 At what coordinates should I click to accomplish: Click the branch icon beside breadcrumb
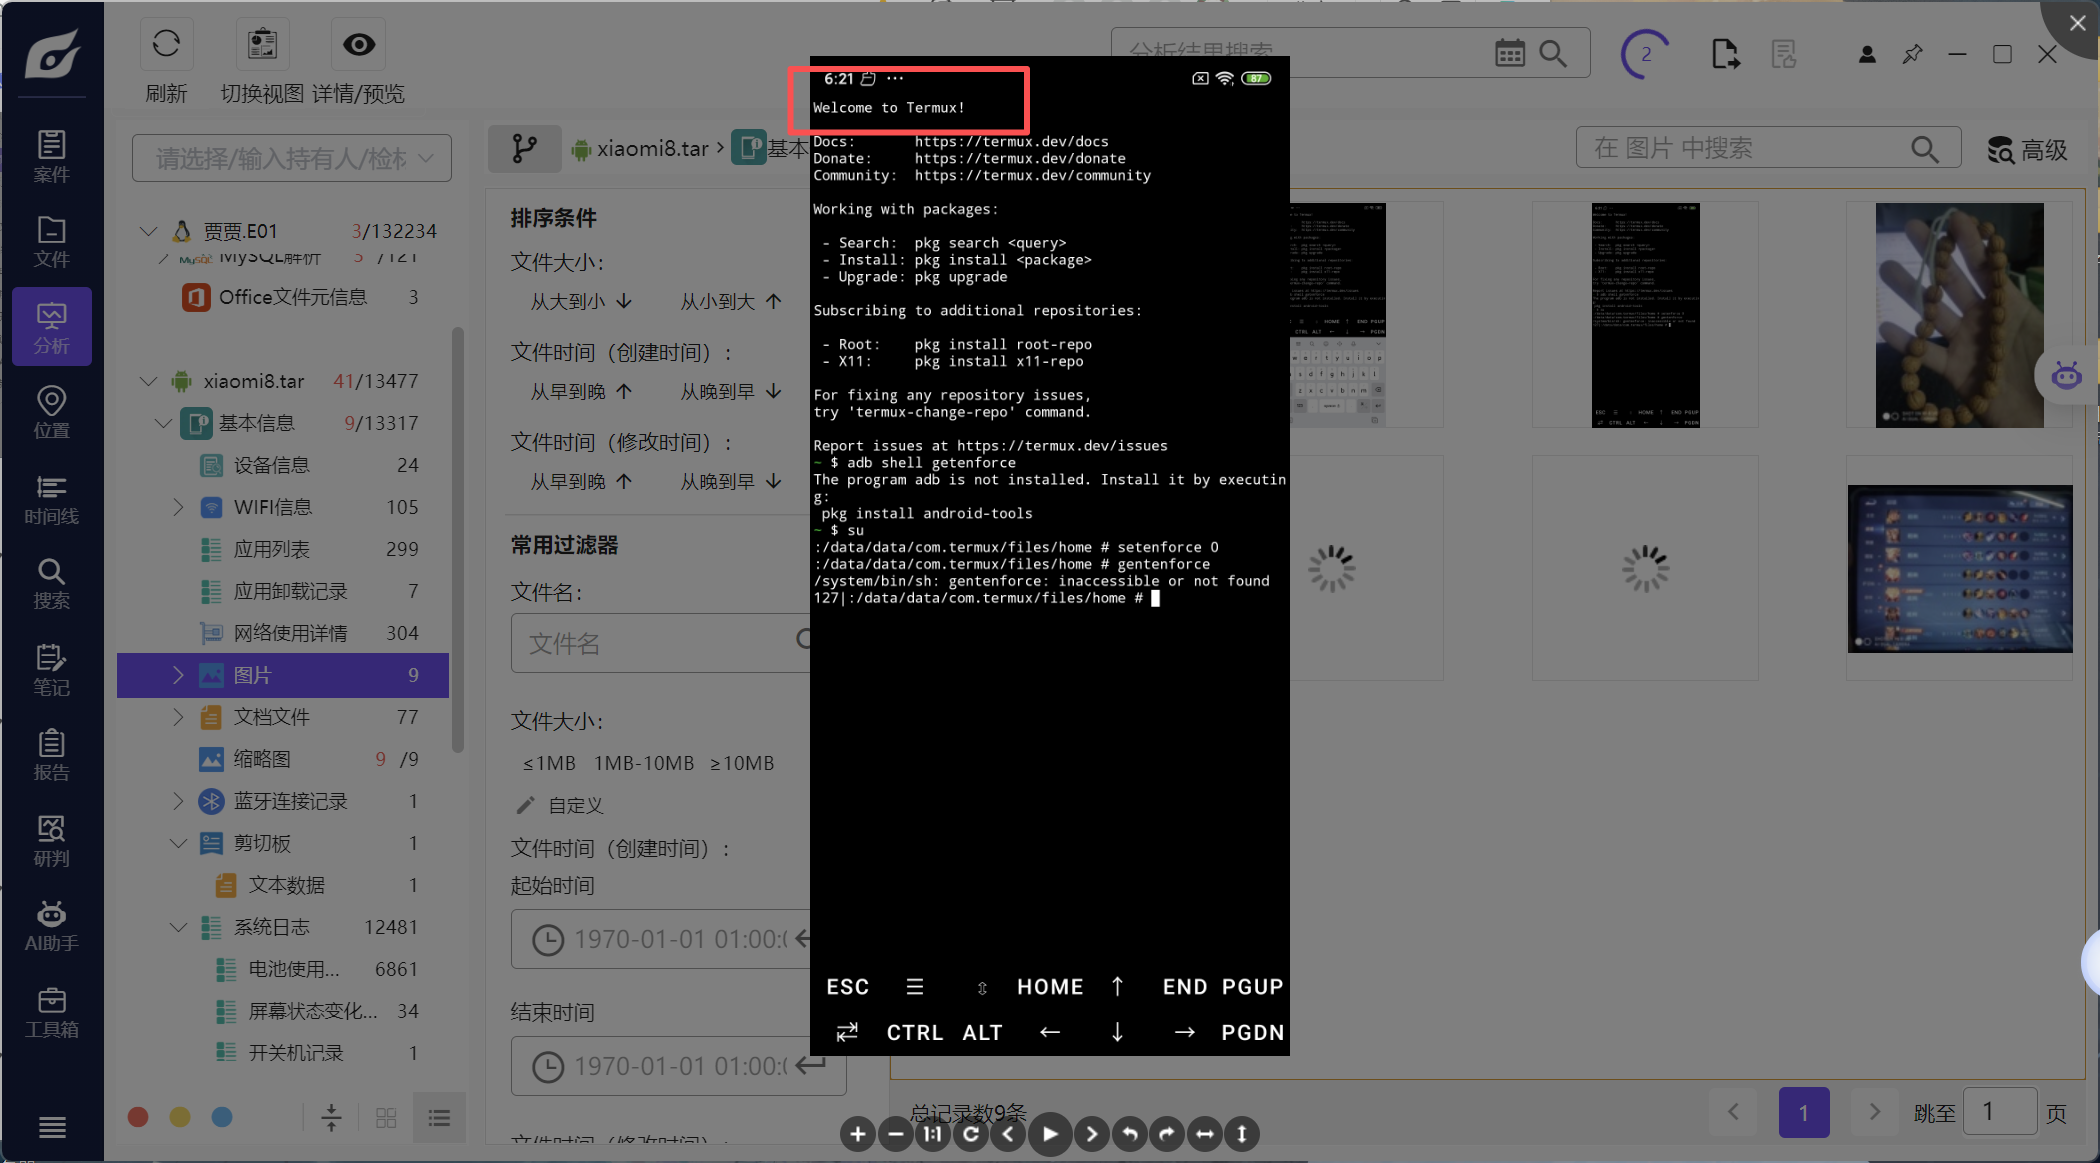524,149
